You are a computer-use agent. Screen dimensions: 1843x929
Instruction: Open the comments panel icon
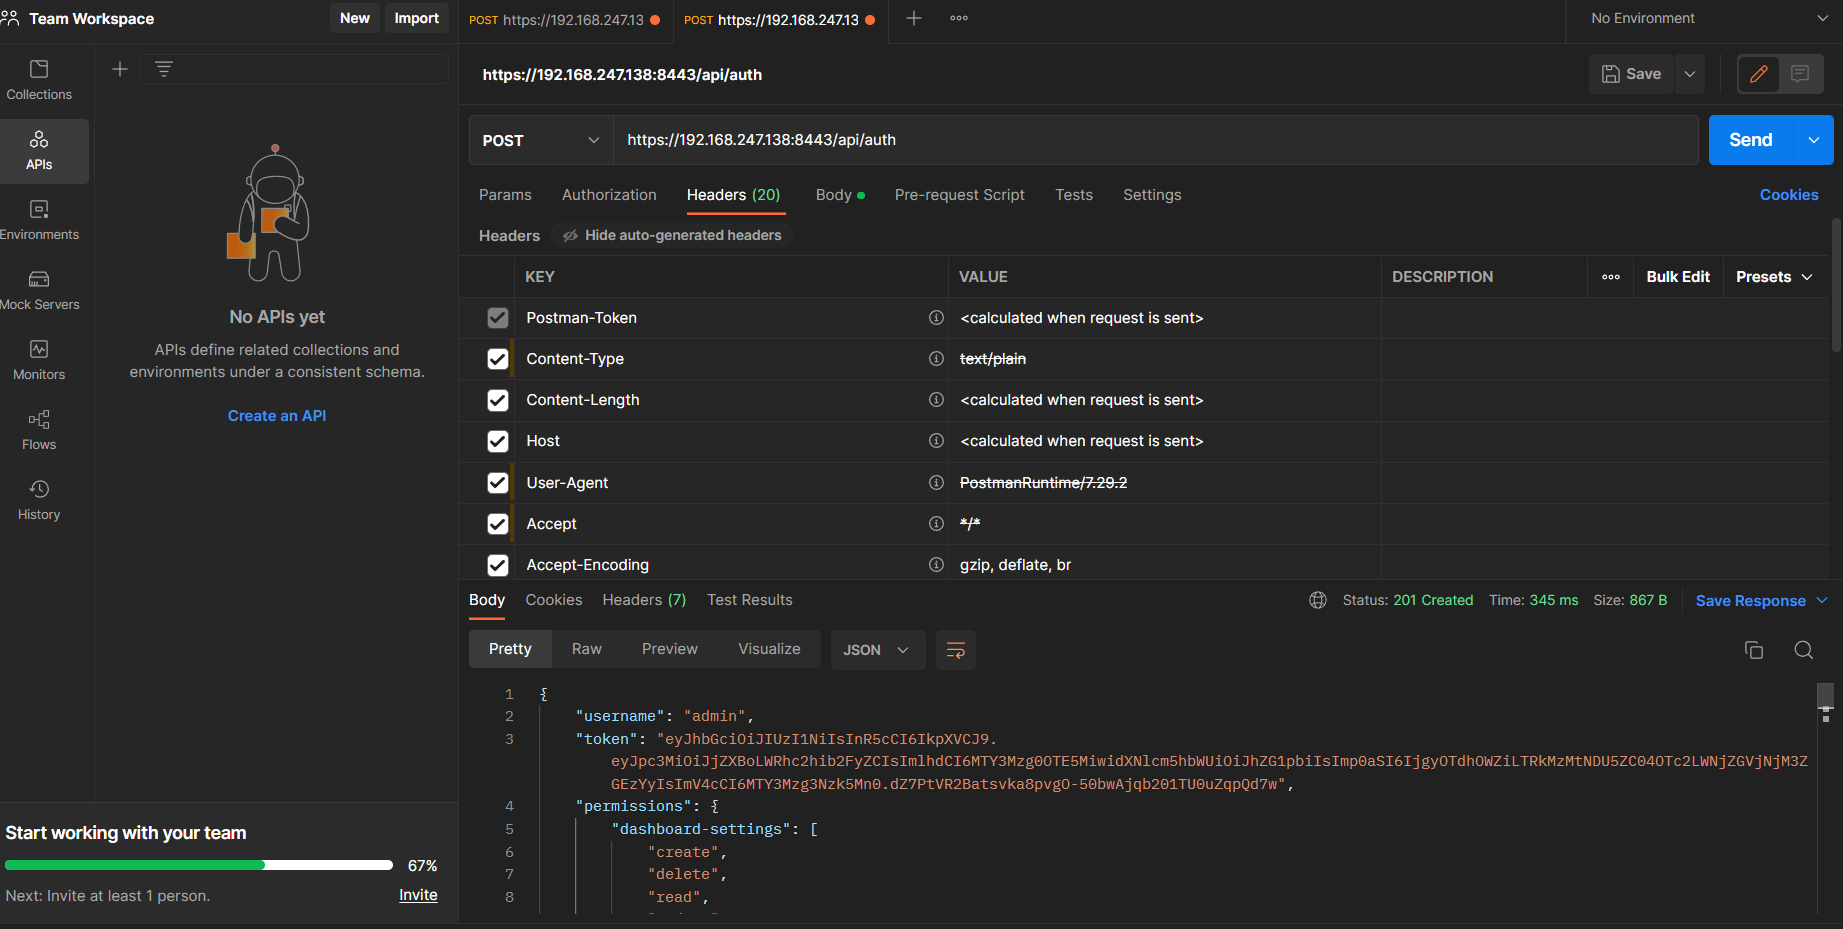click(x=1800, y=74)
